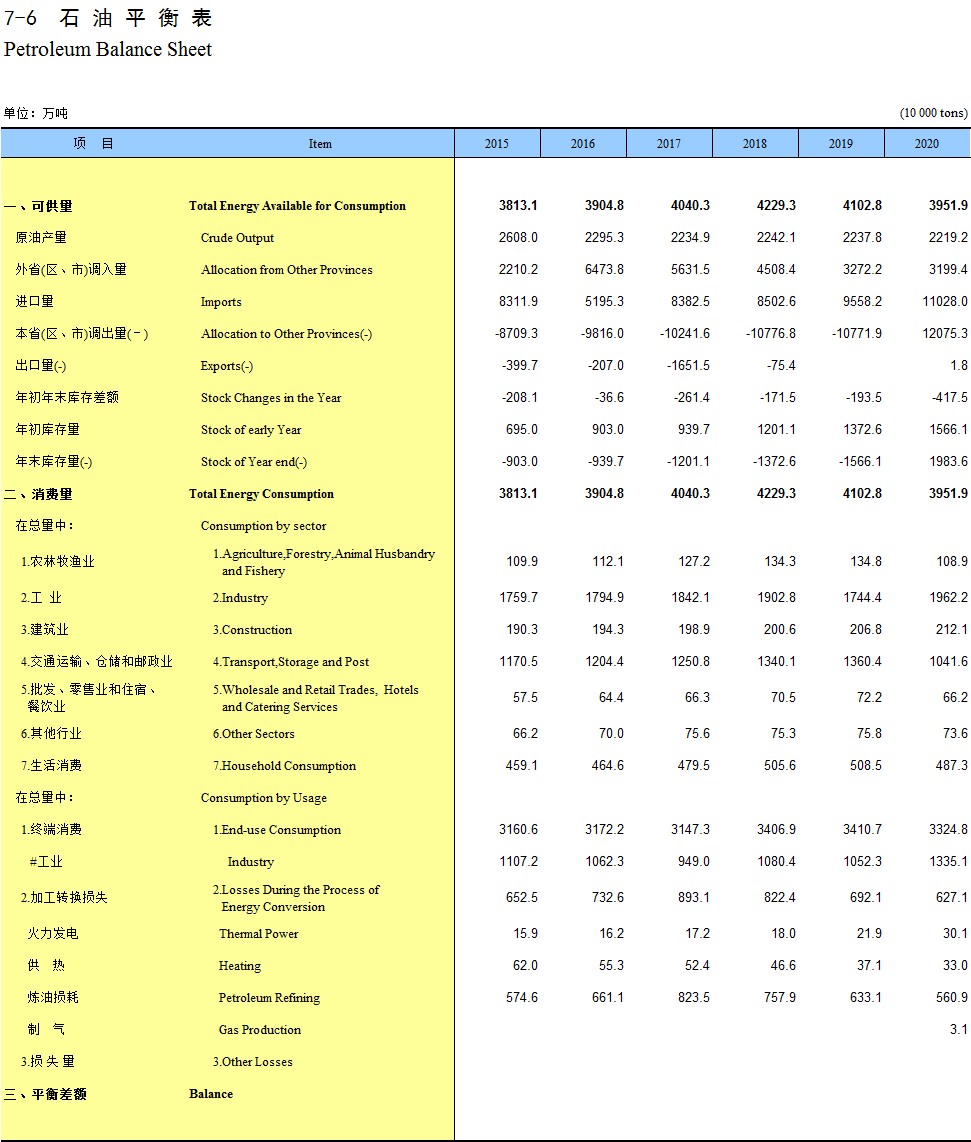Click 2018 Thermal Power value 18.0

point(783,934)
